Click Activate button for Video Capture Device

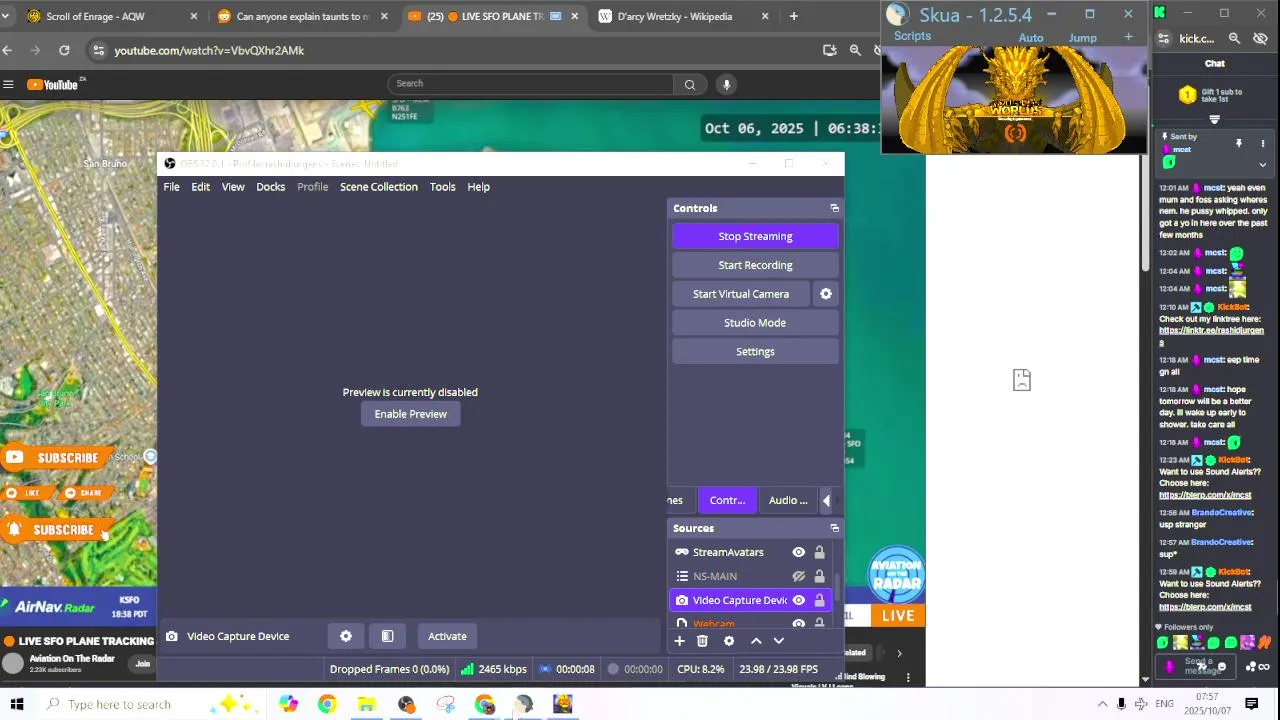pyautogui.click(x=447, y=636)
